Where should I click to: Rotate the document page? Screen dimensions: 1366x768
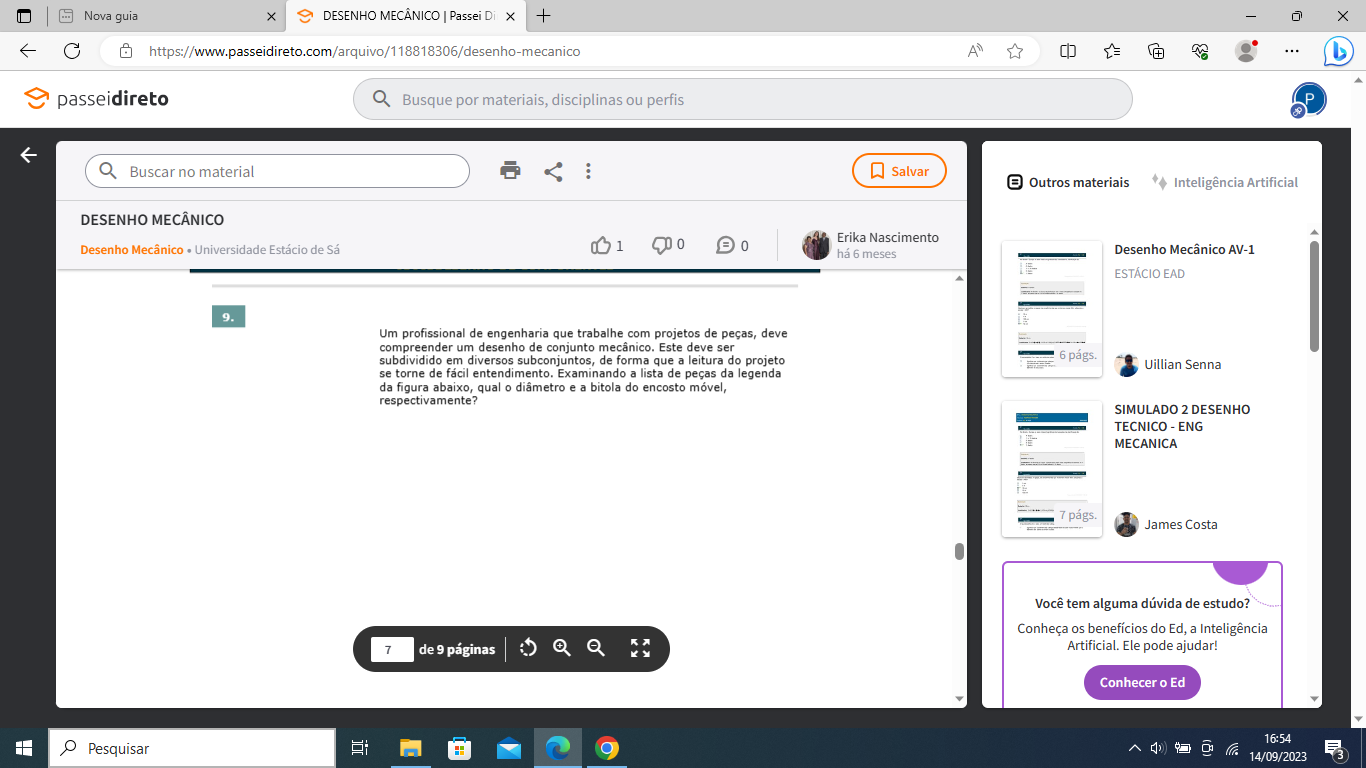click(x=528, y=648)
